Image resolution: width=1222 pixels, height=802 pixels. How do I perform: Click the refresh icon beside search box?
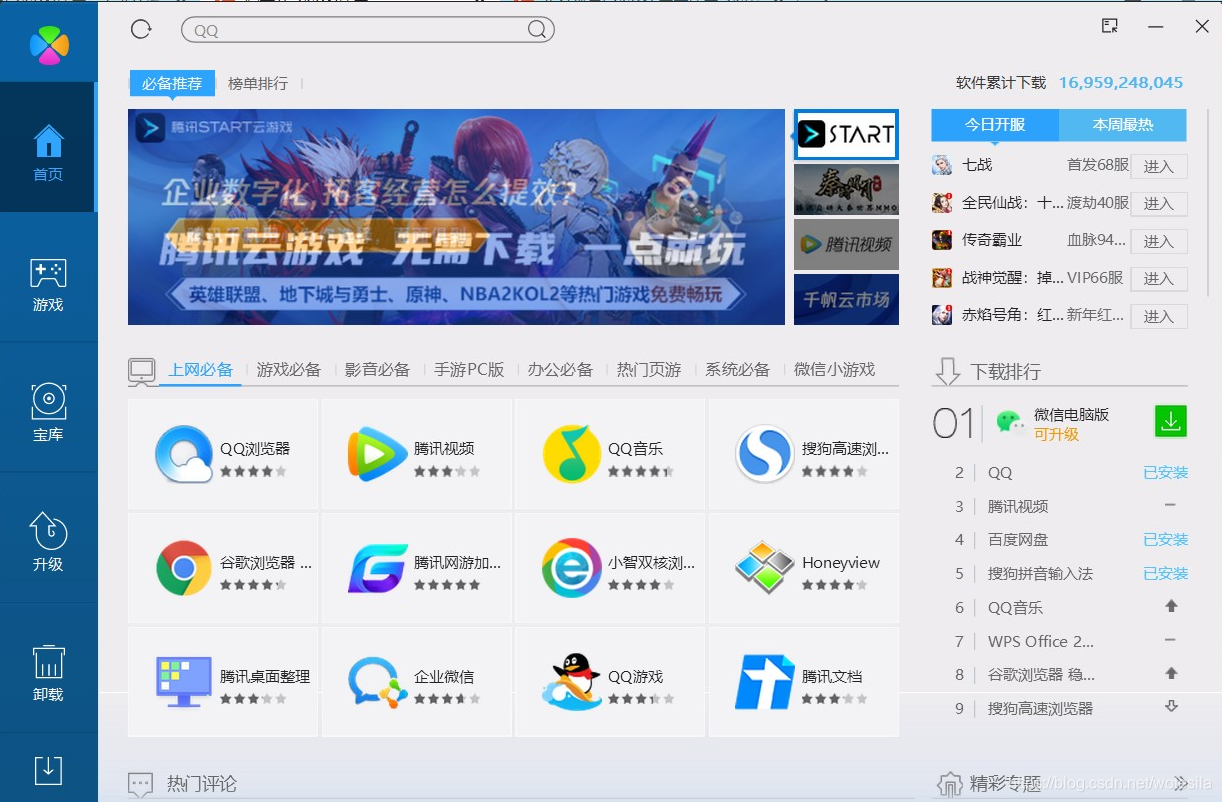tap(141, 29)
